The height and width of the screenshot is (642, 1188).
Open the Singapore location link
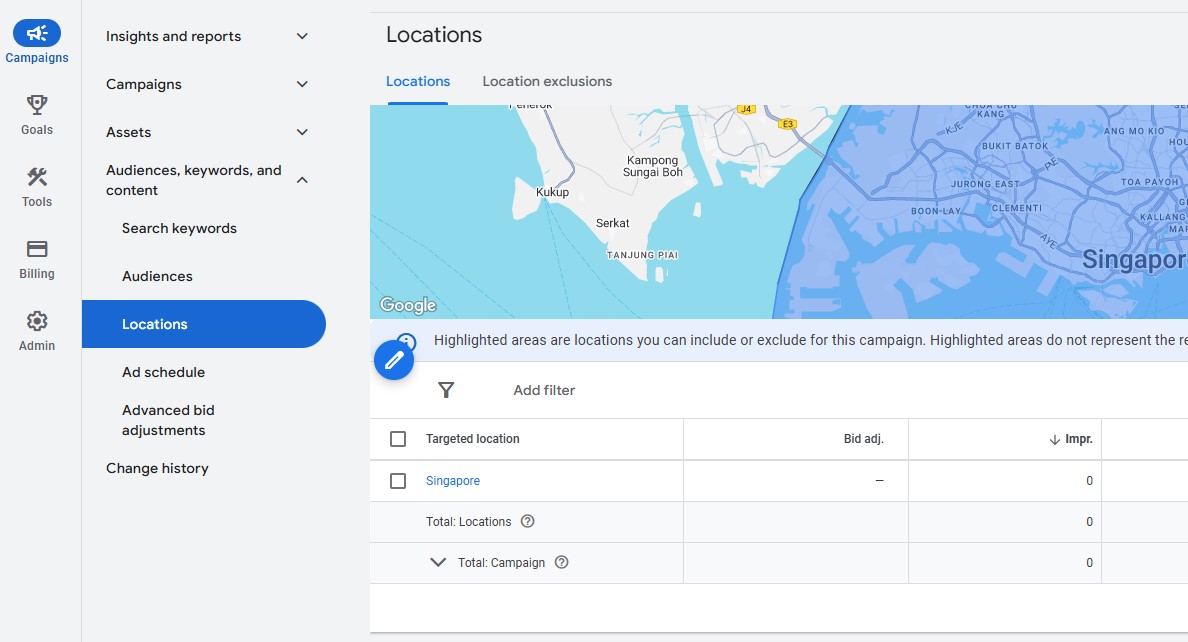(x=452, y=481)
